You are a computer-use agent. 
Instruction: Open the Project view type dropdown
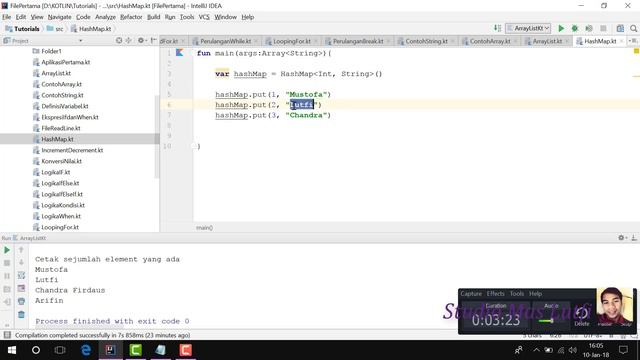point(80,41)
